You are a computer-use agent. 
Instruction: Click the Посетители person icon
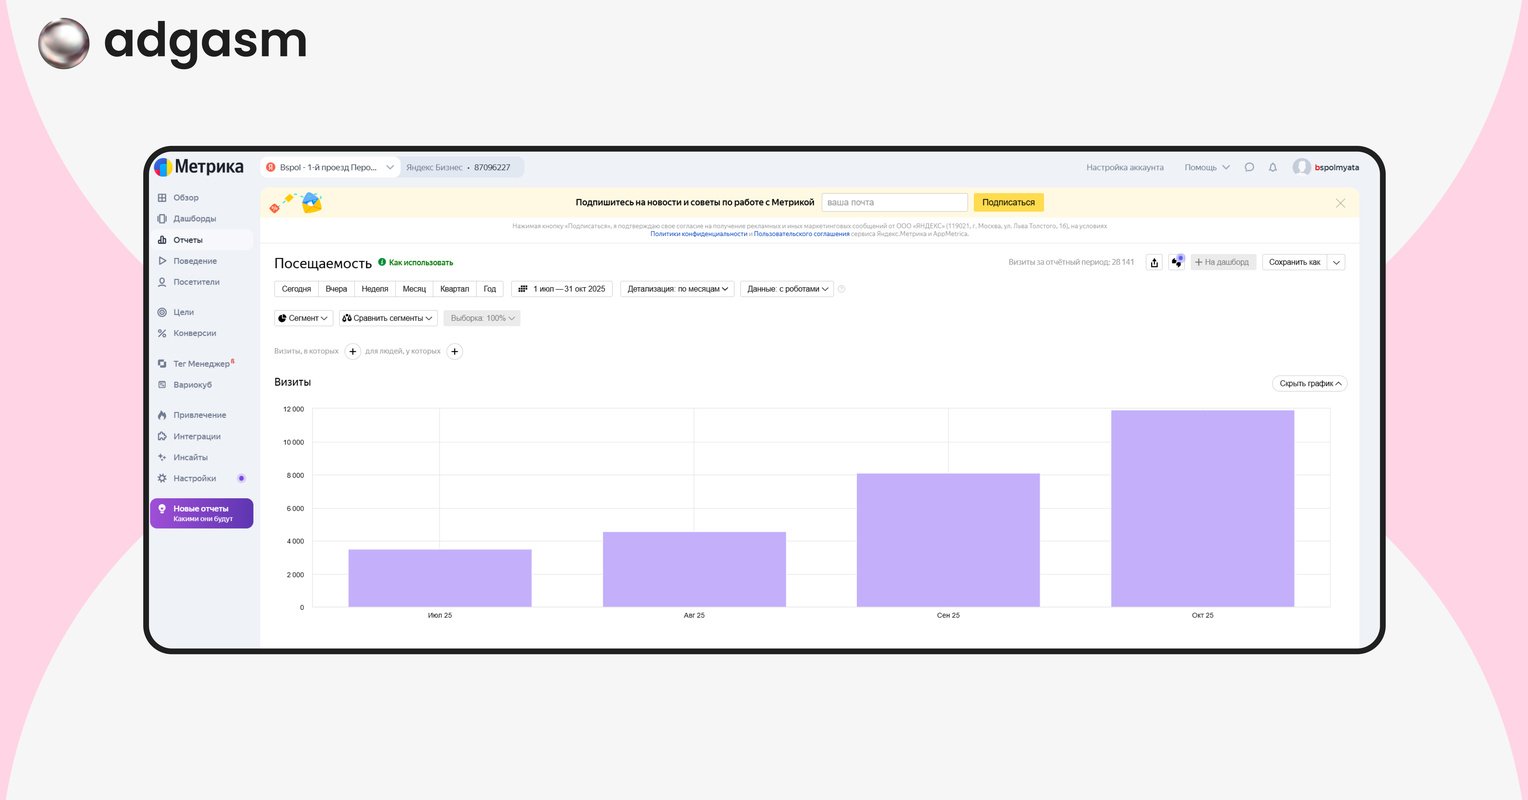pyautogui.click(x=162, y=282)
